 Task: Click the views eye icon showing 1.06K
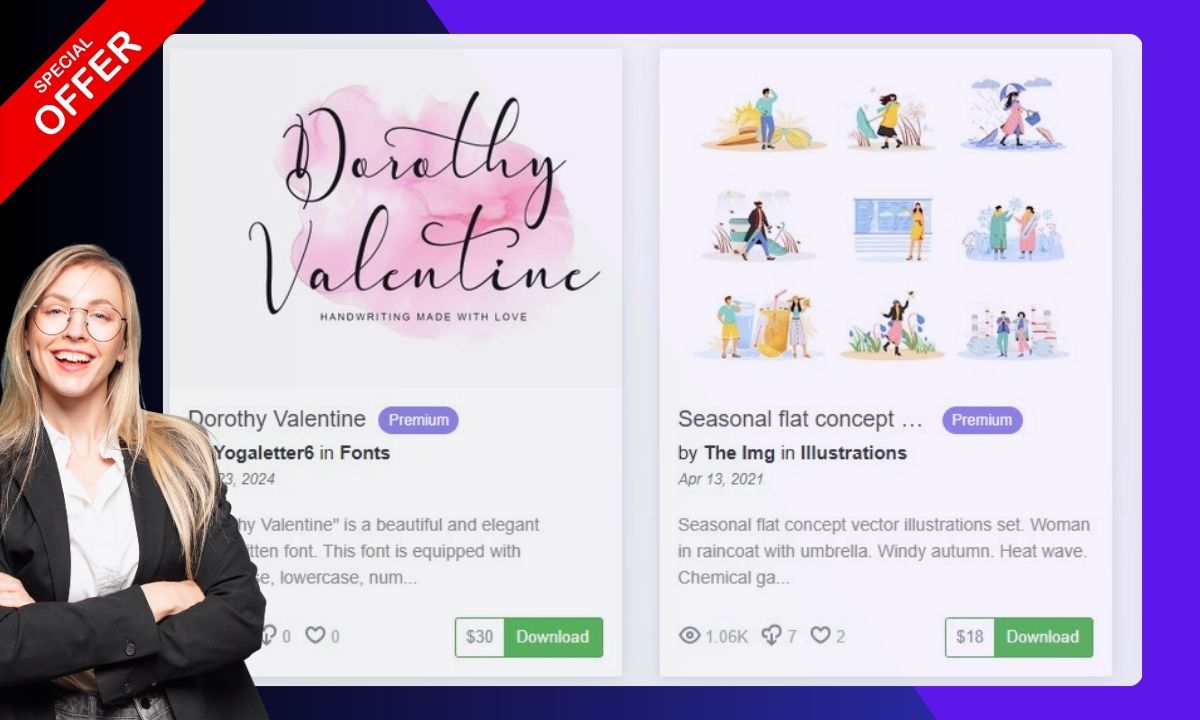click(689, 636)
